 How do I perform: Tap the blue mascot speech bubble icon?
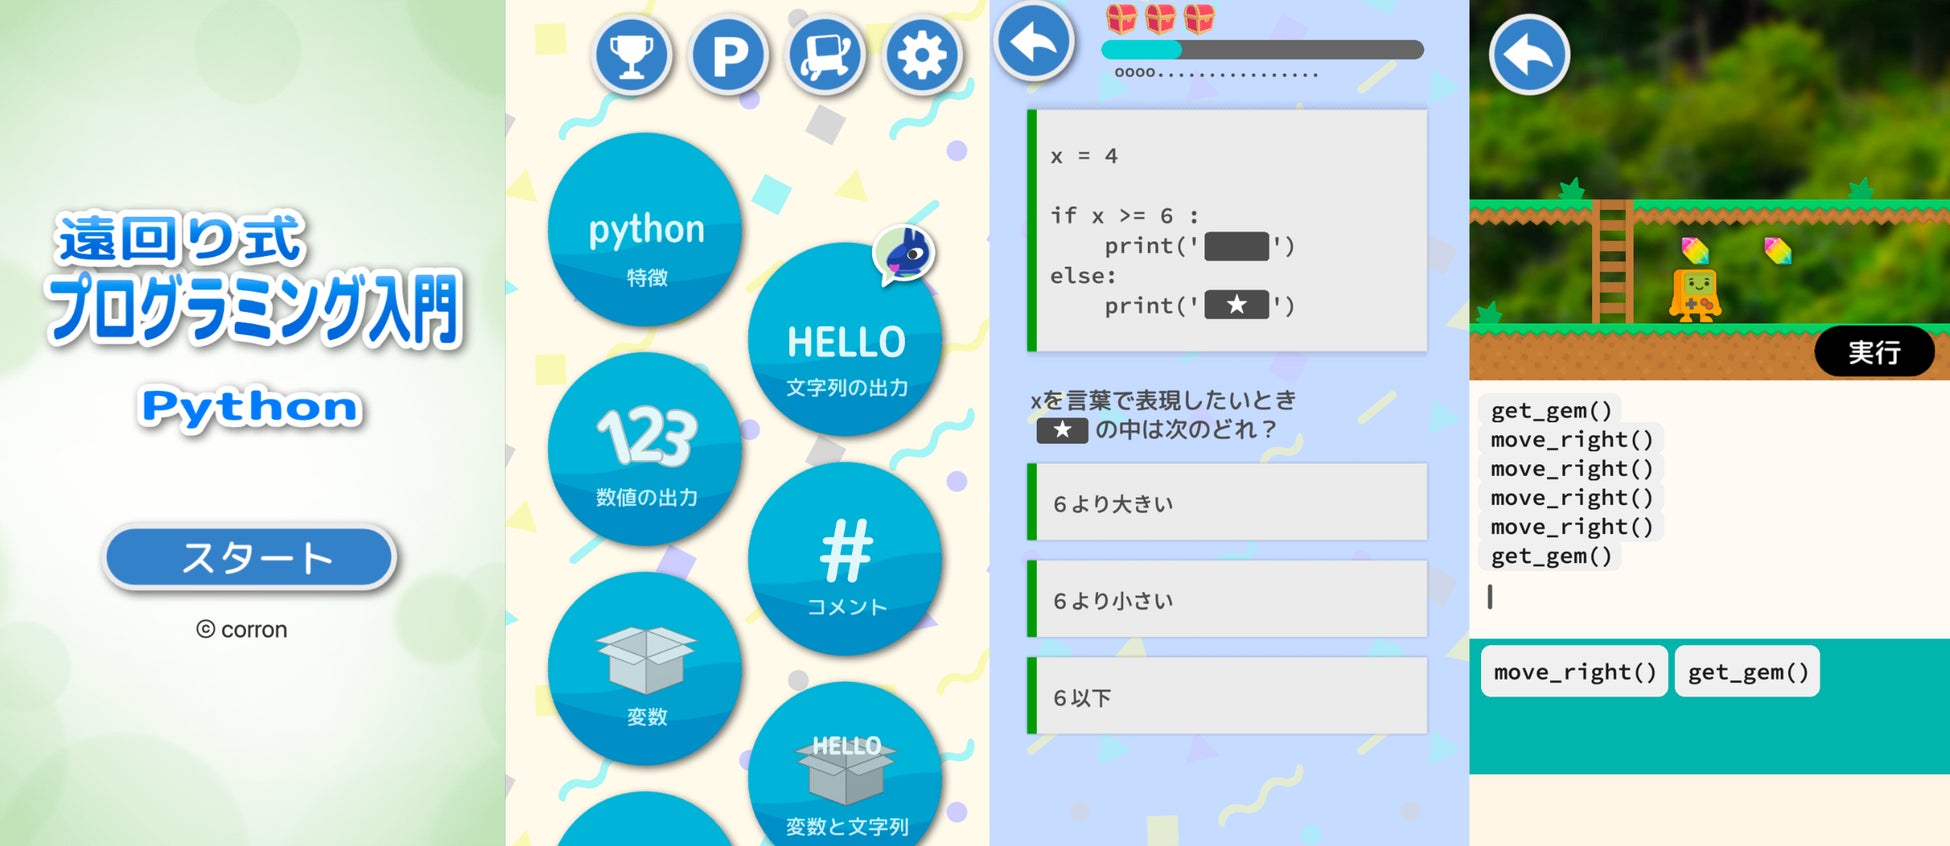point(906,255)
